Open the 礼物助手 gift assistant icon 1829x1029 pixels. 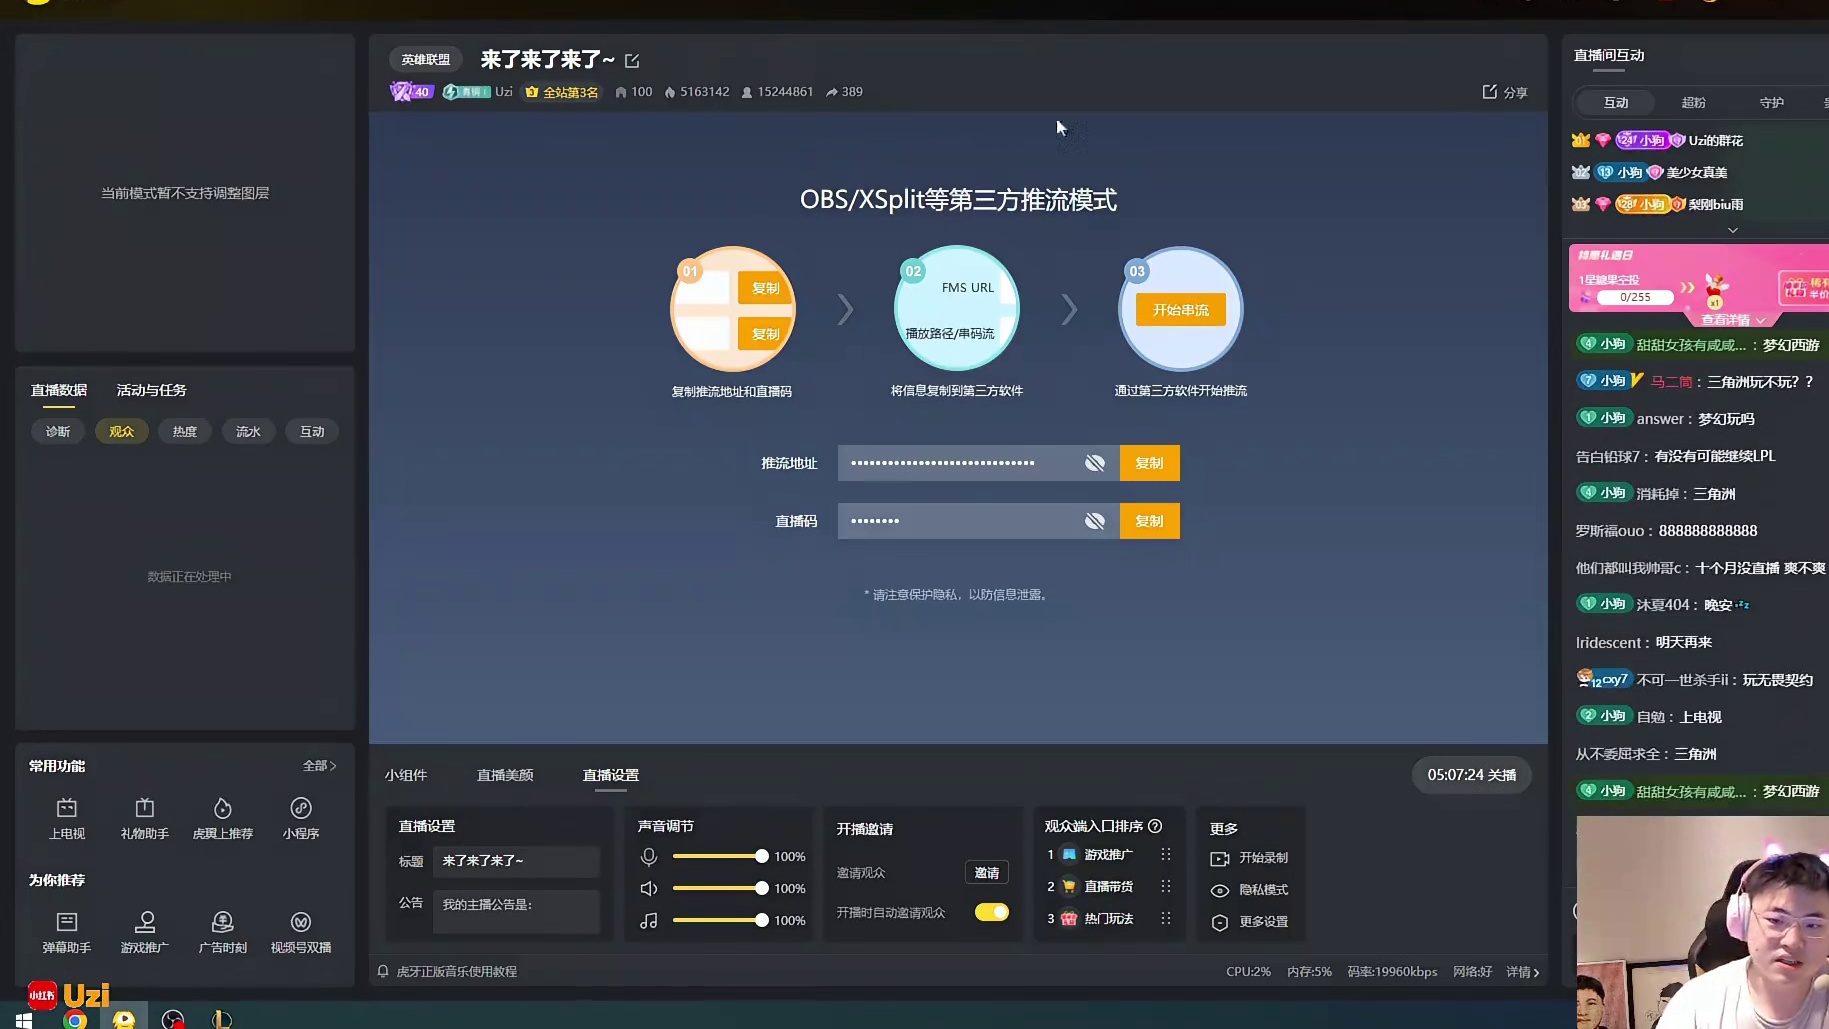click(144, 808)
